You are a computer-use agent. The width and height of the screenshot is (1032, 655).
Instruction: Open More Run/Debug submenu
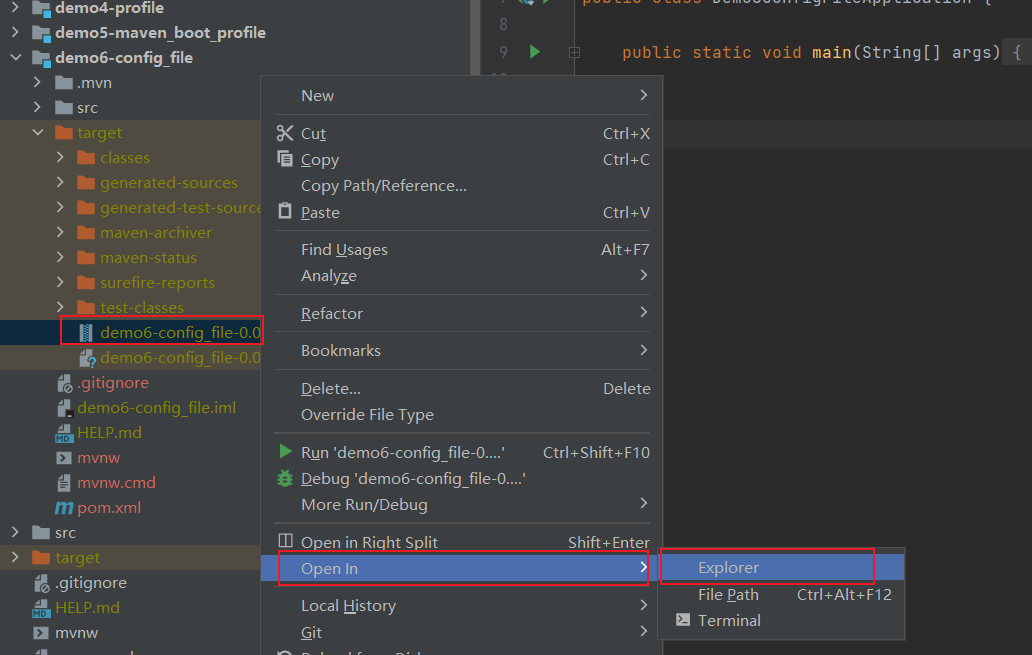coord(462,504)
